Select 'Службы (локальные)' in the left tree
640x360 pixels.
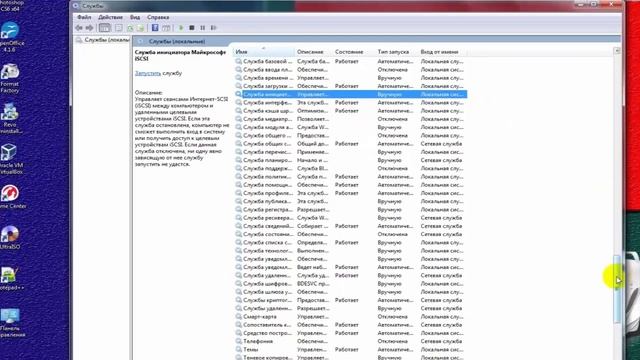(x=103, y=40)
